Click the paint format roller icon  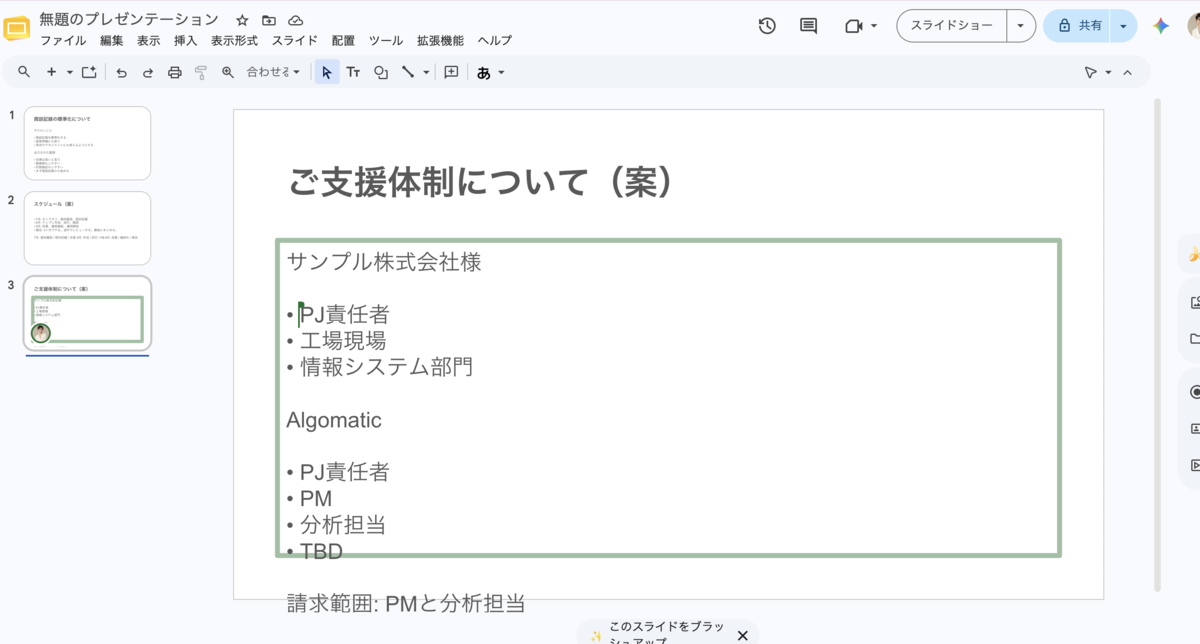point(201,72)
